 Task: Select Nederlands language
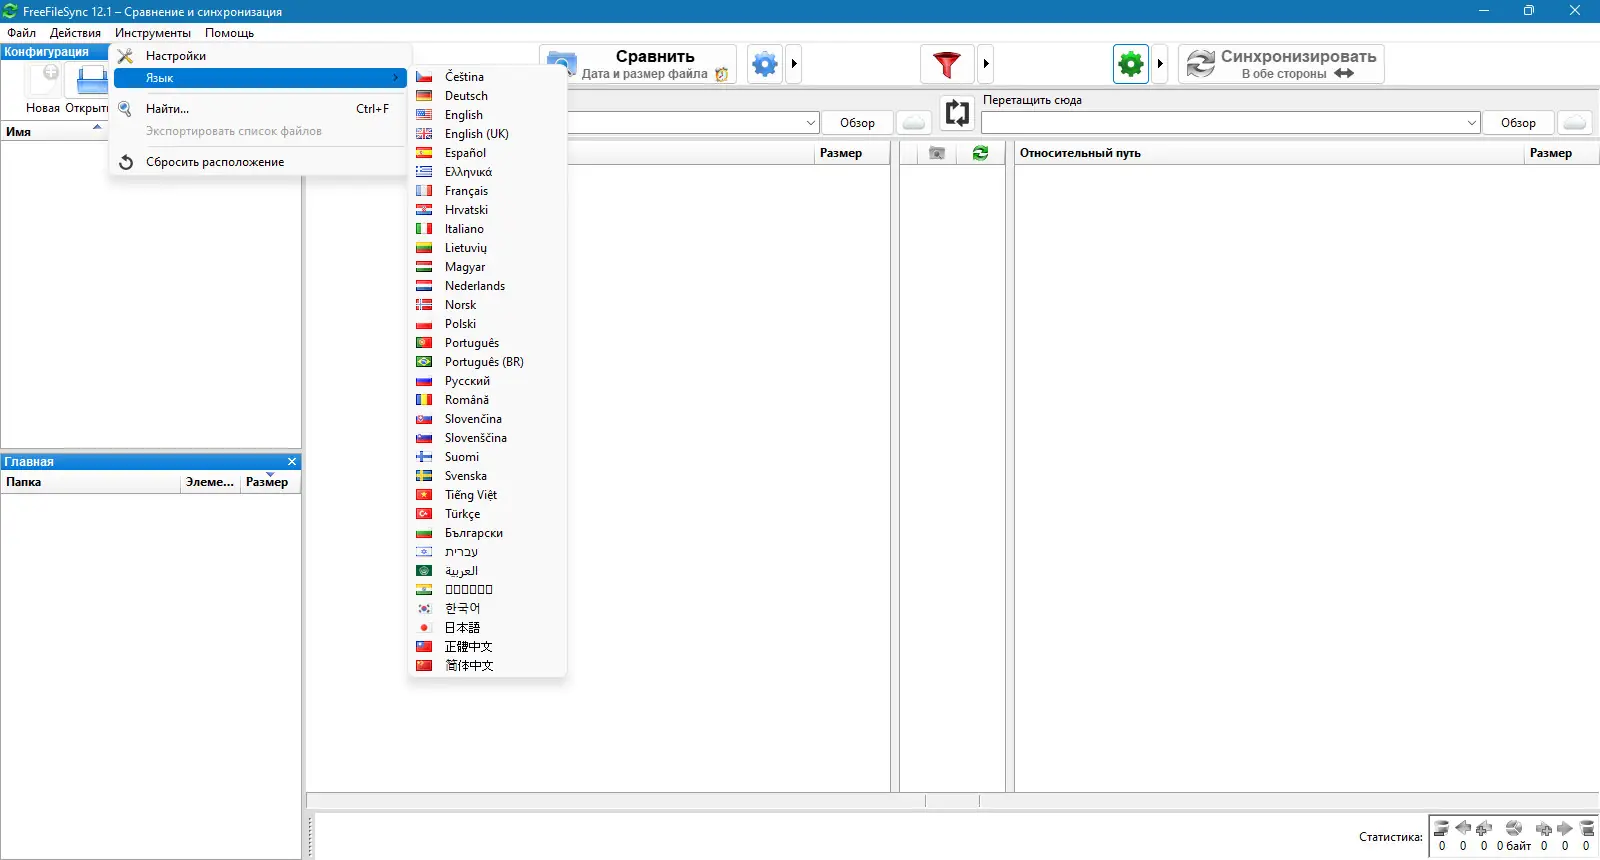(x=487, y=286)
